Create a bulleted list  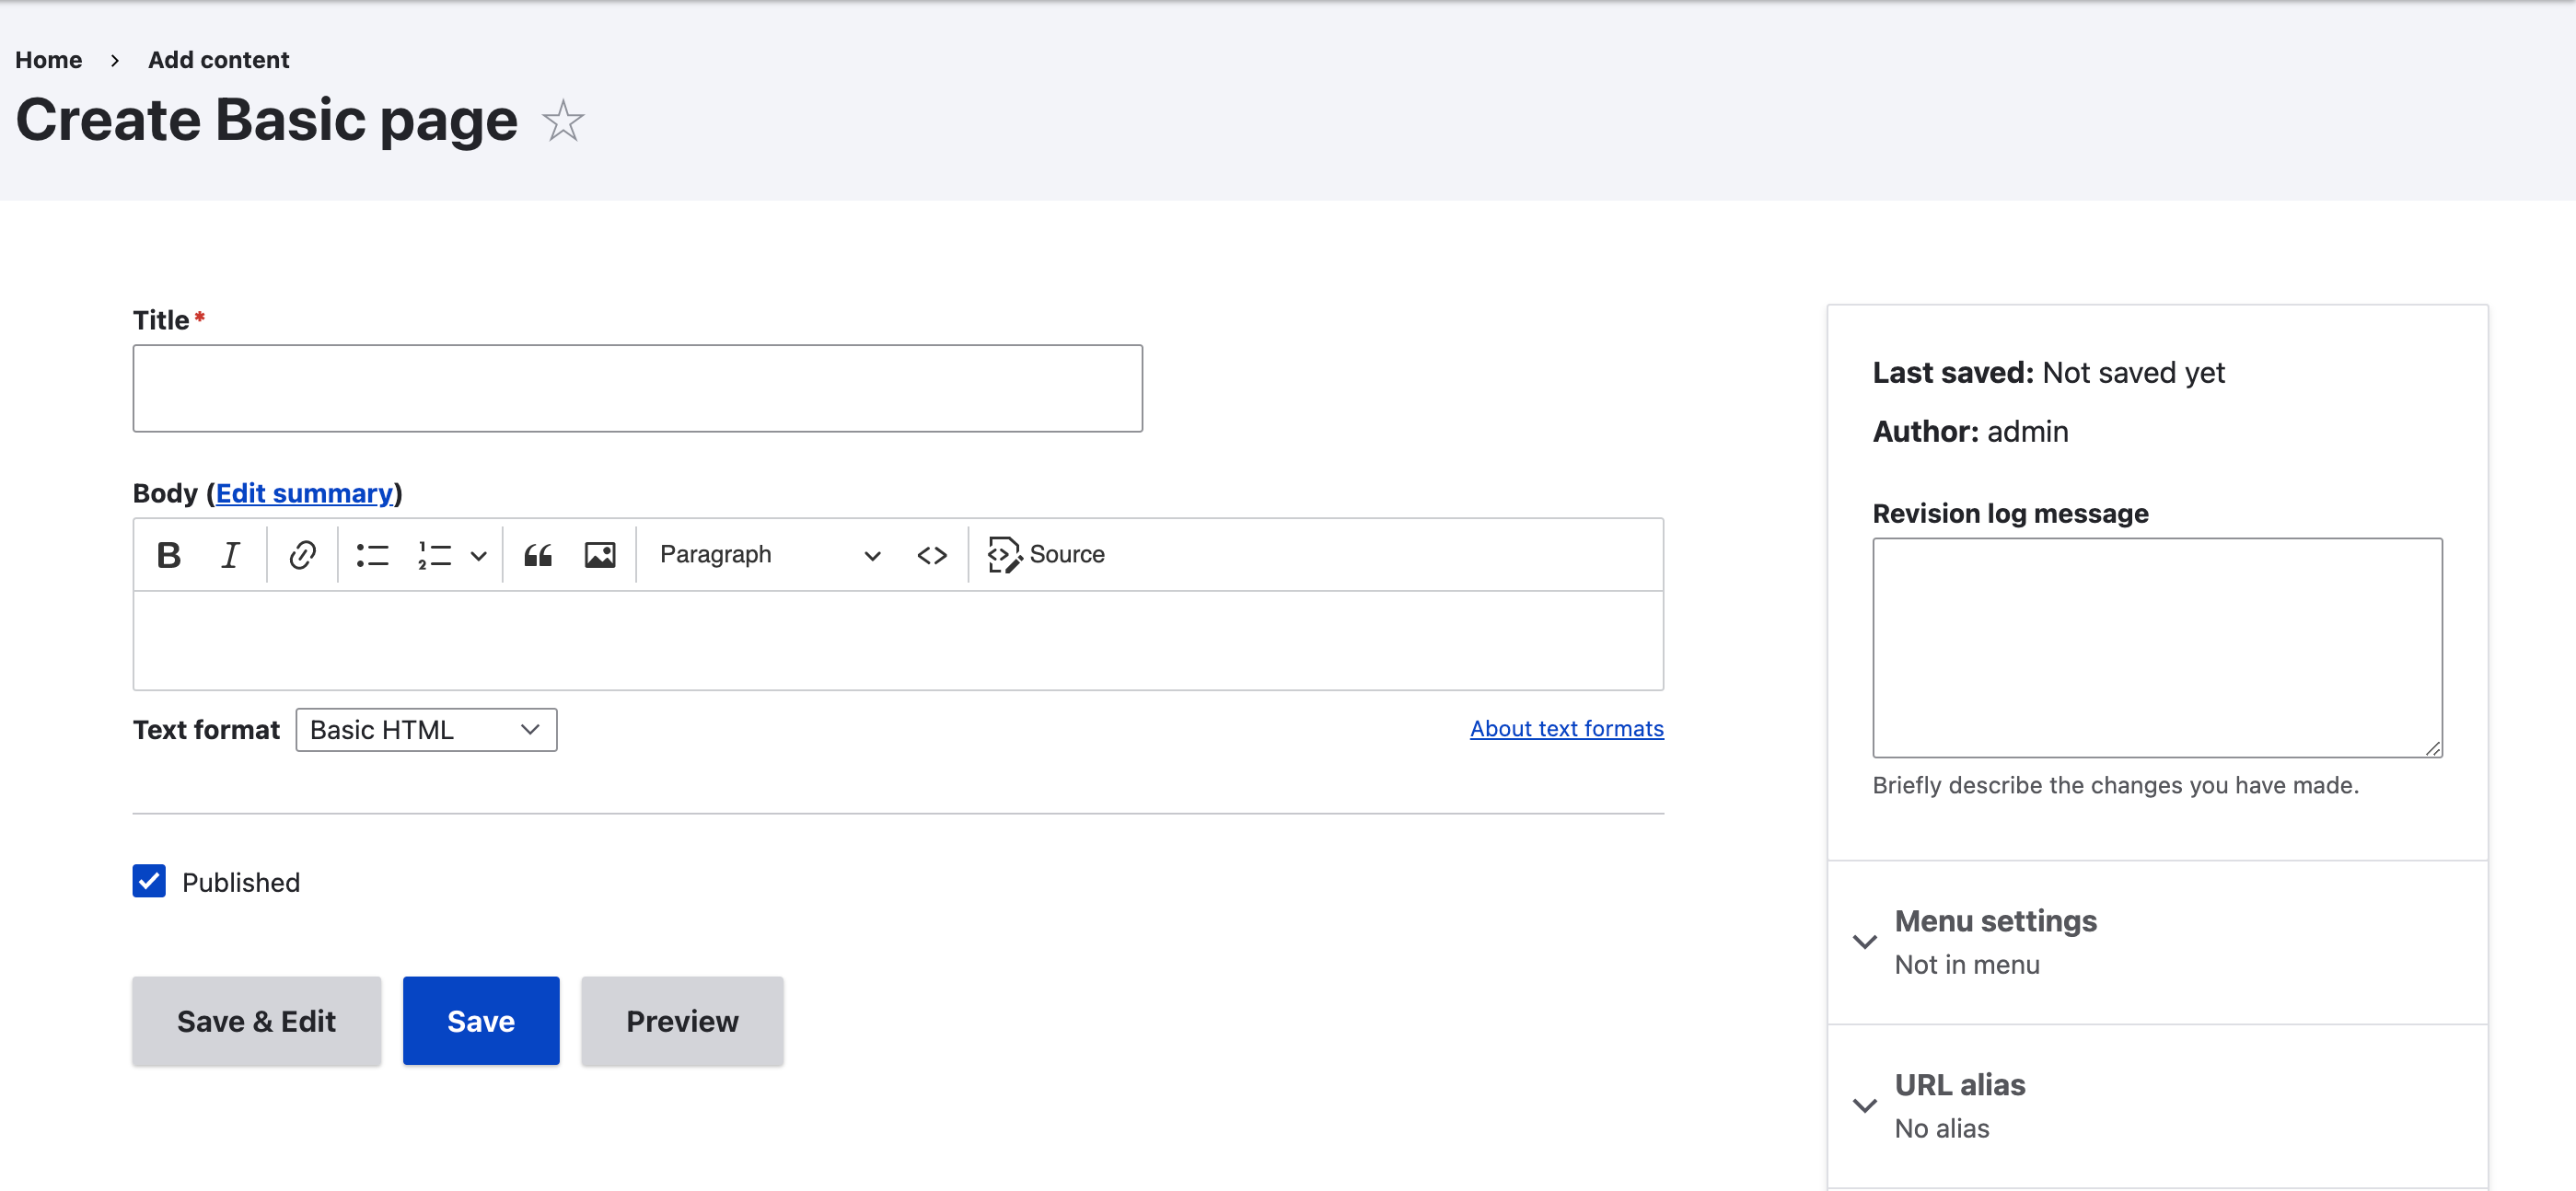pyautogui.click(x=372, y=555)
